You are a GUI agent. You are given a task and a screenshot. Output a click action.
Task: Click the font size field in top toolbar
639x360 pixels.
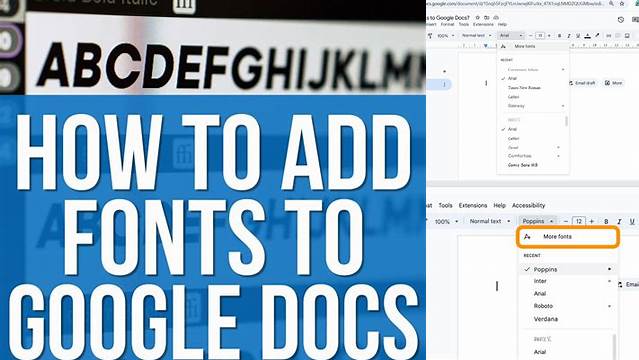click(x=540, y=36)
